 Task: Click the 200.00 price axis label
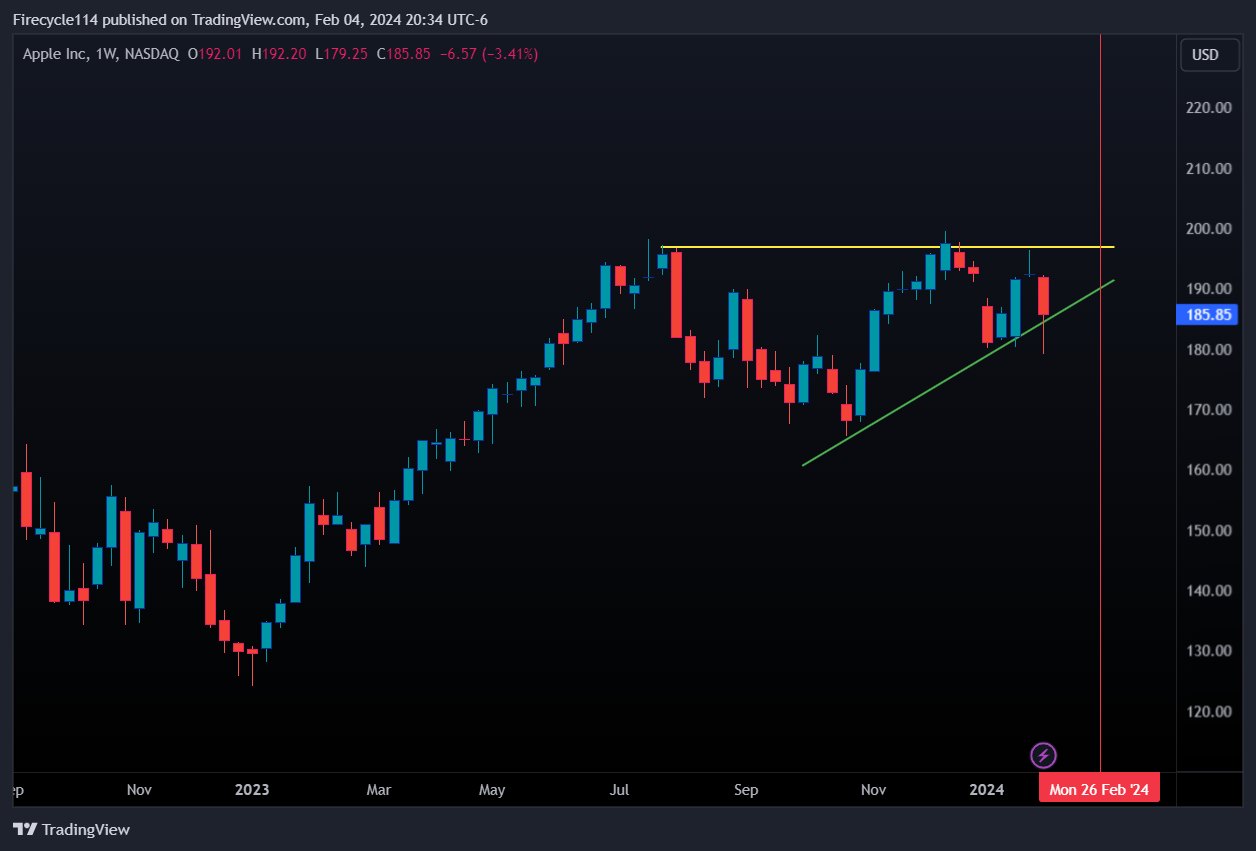click(1208, 228)
